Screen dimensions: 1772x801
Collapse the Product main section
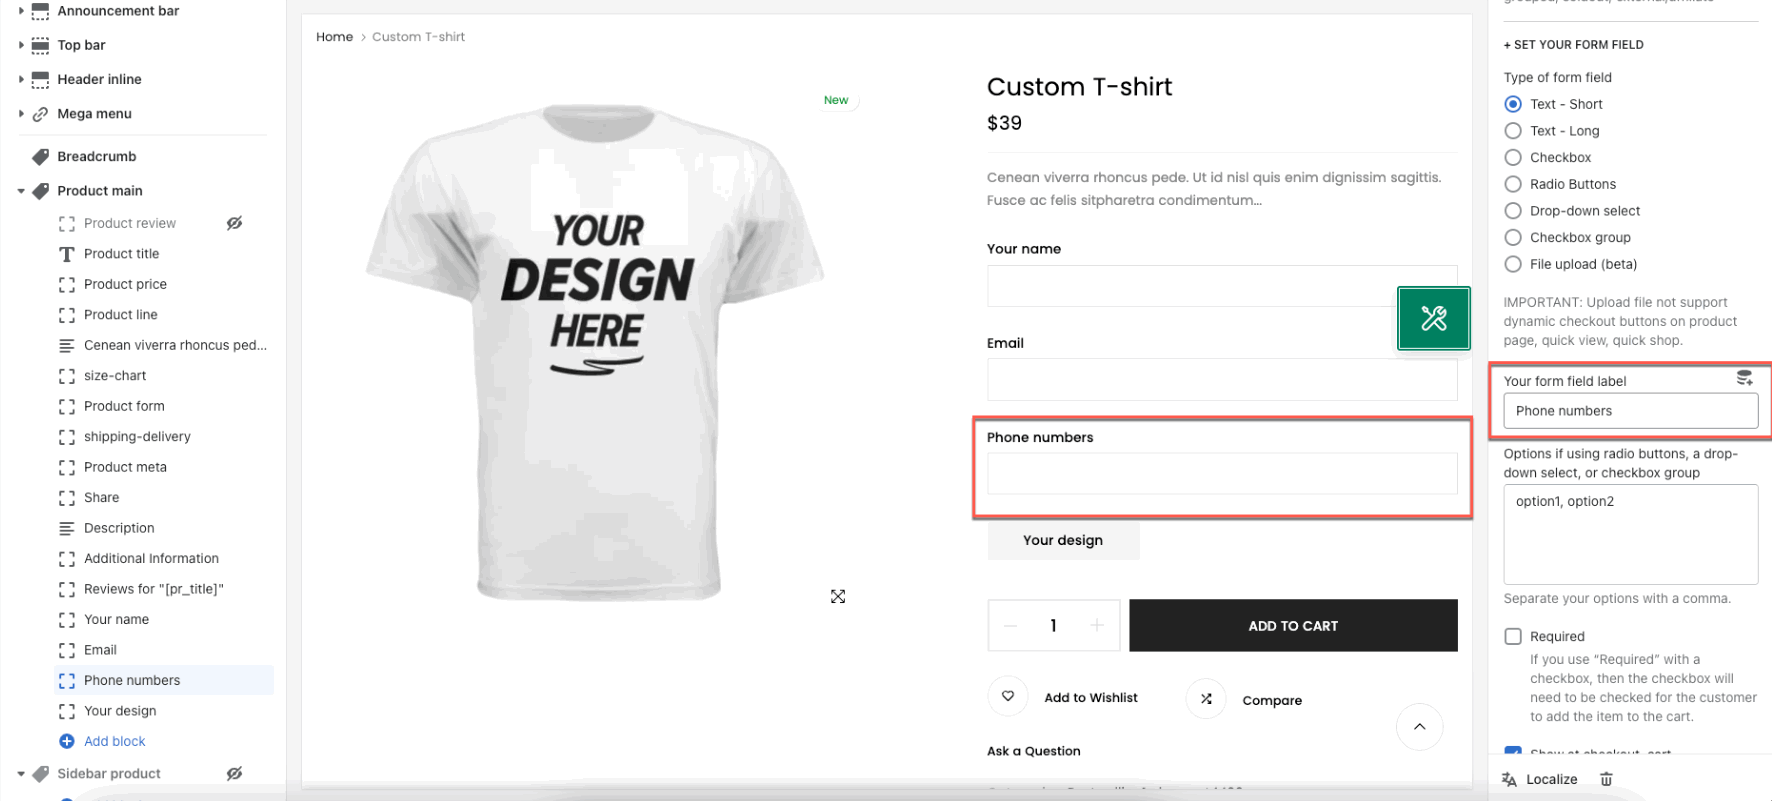click(x=21, y=191)
